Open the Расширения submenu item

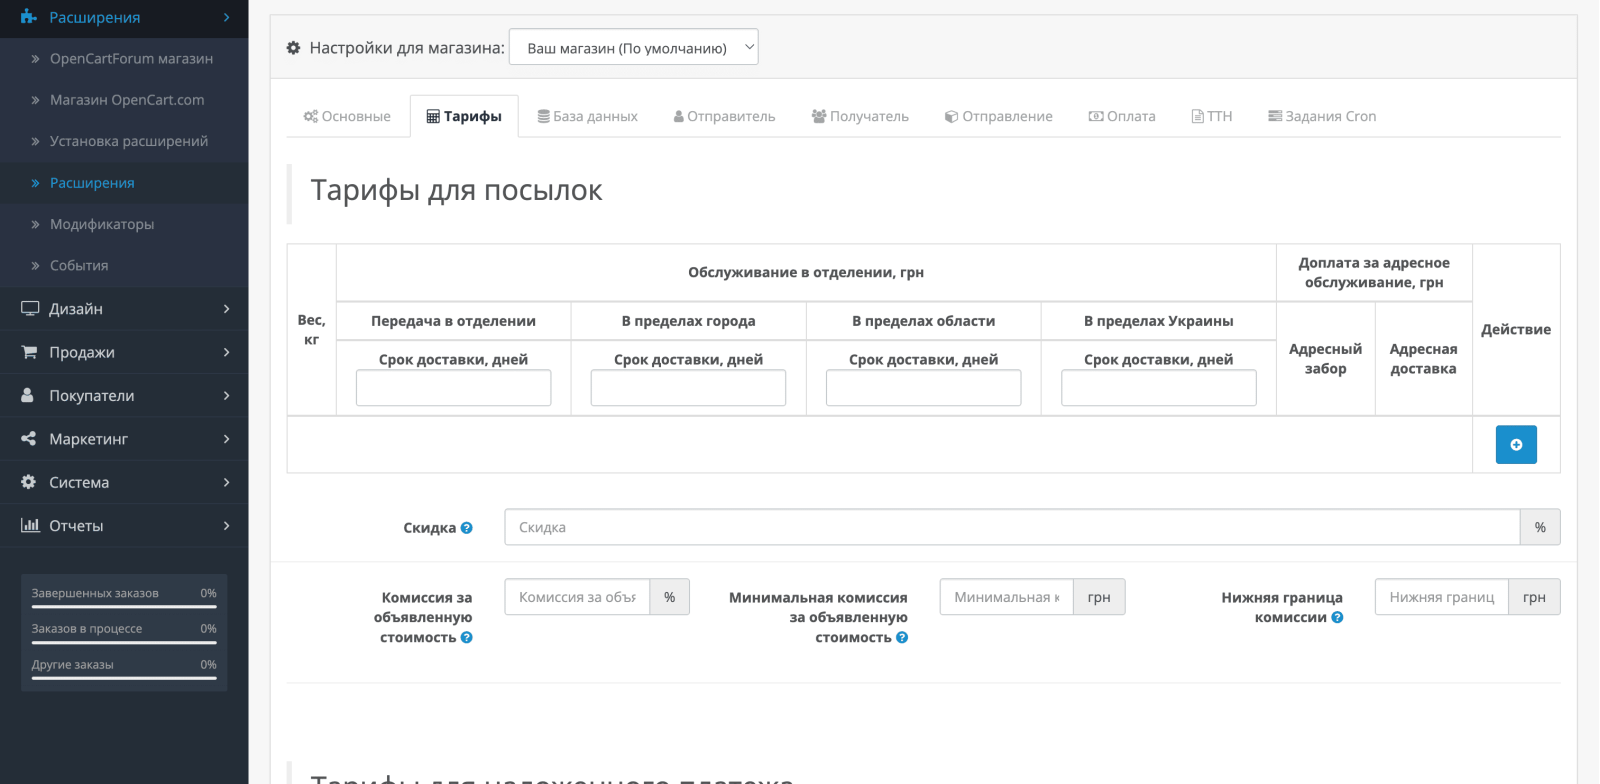[124, 183]
